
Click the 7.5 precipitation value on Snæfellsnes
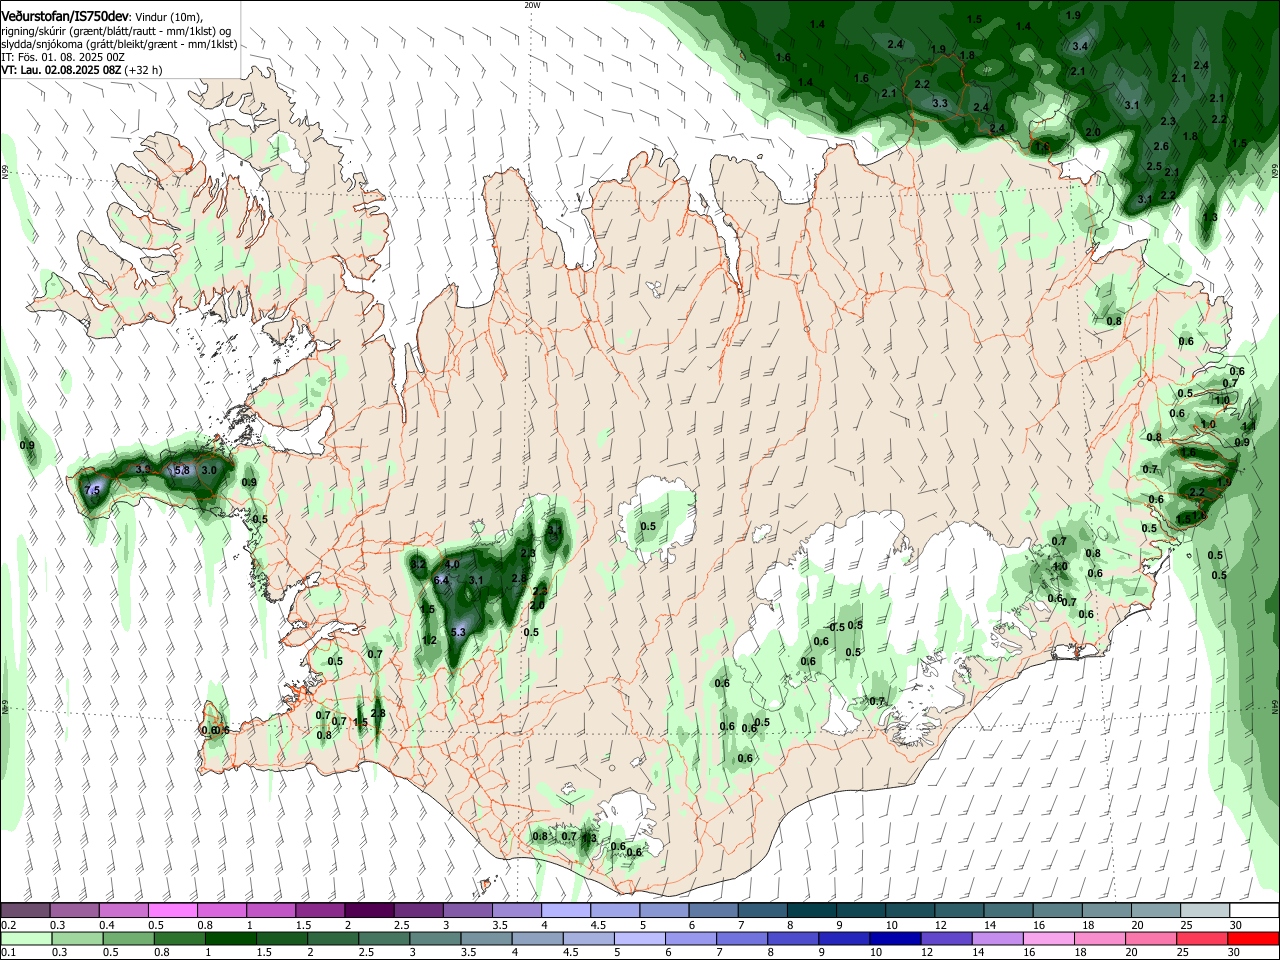point(93,490)
